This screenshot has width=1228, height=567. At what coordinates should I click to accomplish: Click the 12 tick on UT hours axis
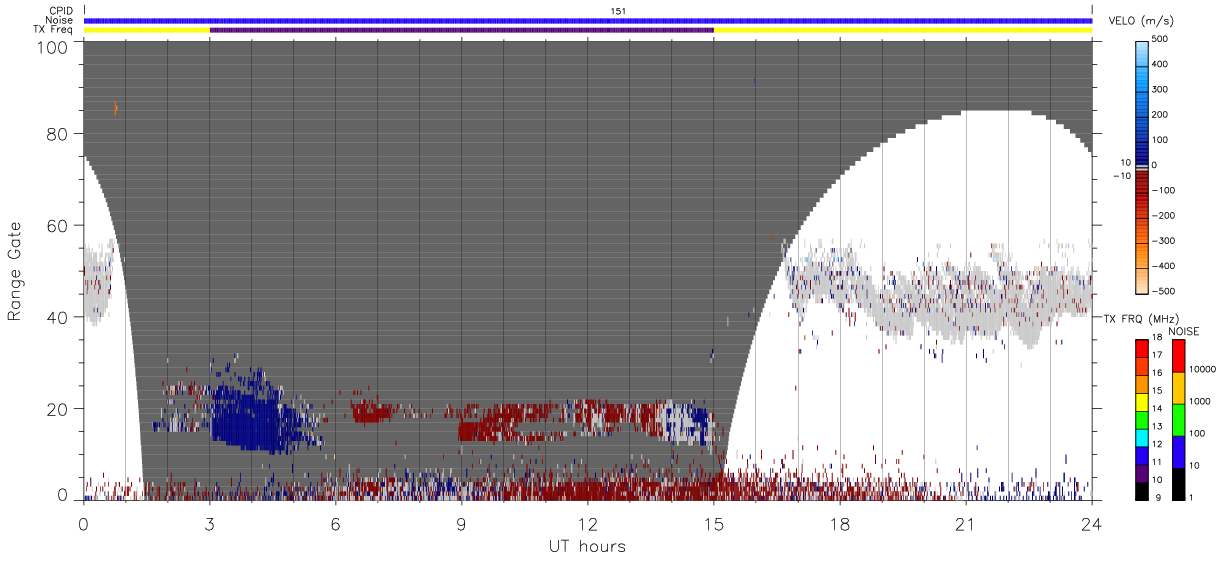tap(587, 523)
